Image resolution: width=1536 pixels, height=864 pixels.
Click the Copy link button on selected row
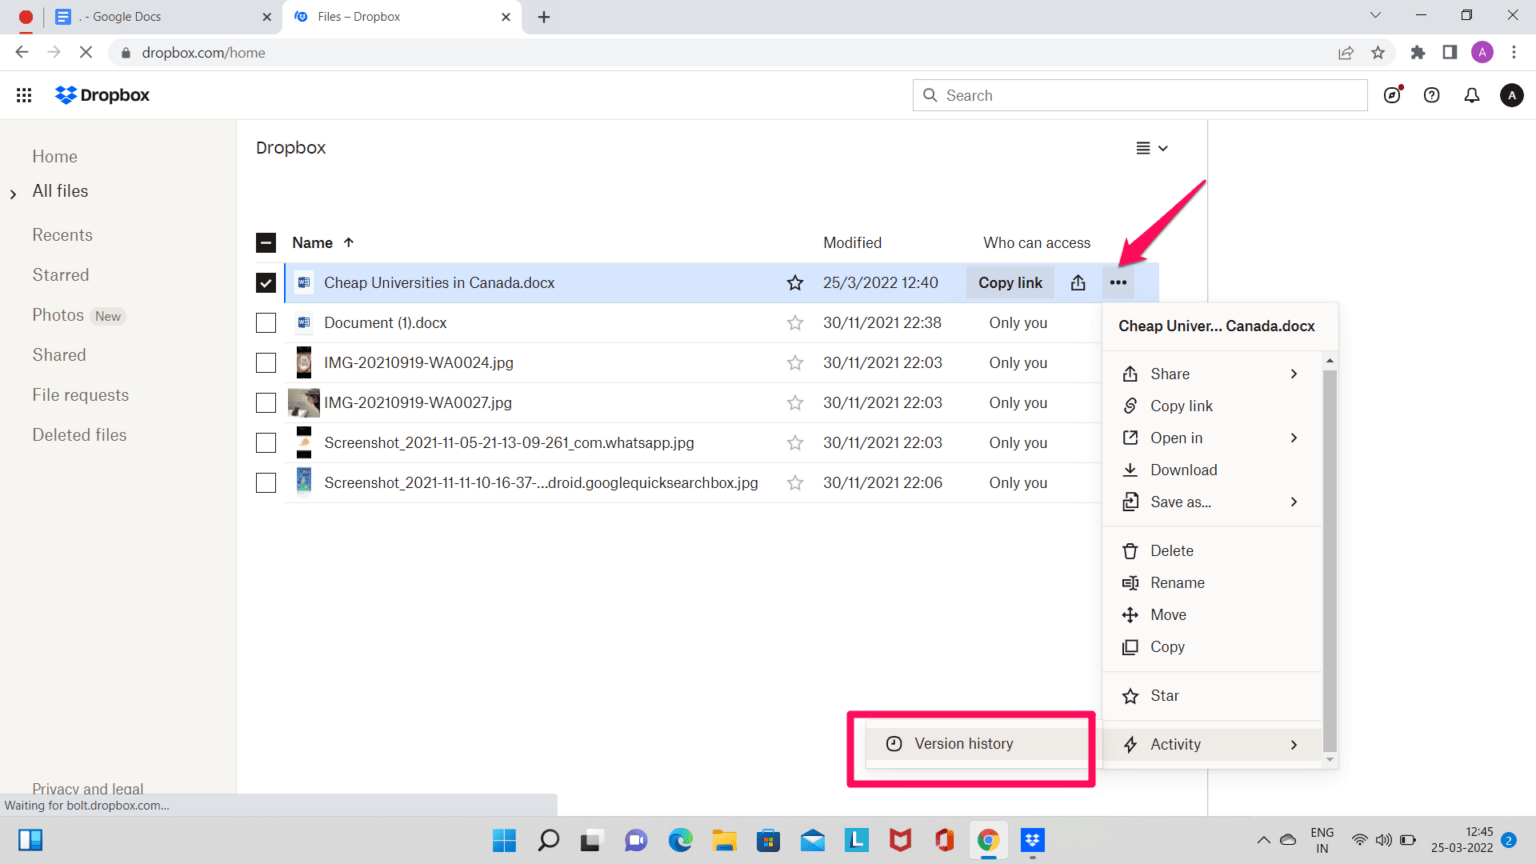tap(1010, 283)
